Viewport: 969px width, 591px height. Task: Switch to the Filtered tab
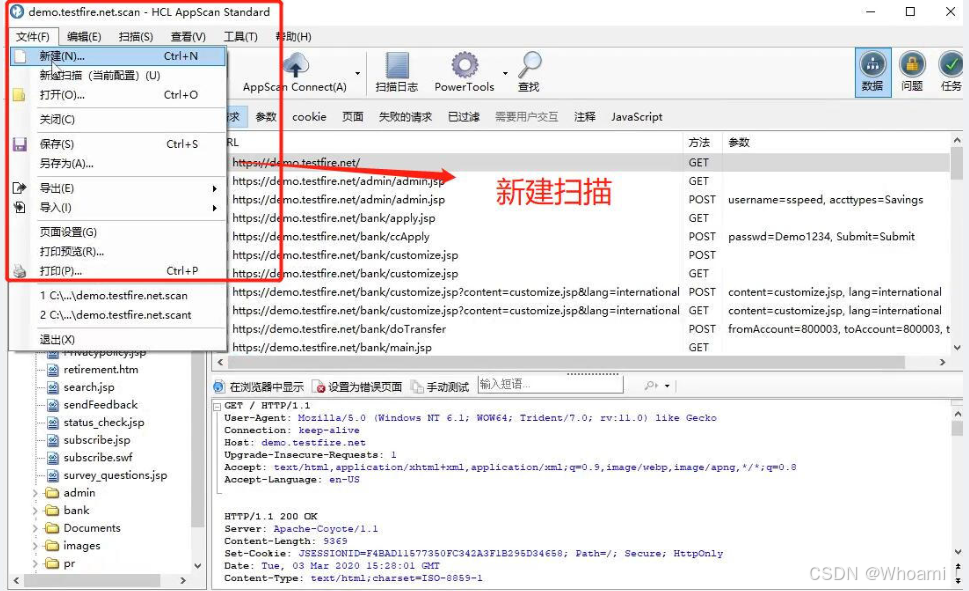tap(463, 117)
